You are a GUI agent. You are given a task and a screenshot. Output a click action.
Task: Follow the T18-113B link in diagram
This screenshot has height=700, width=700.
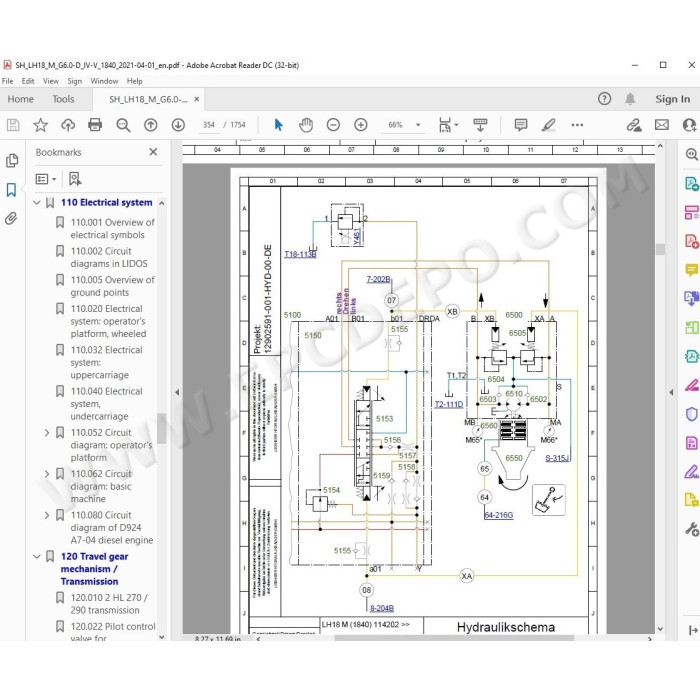pos(300,254)
